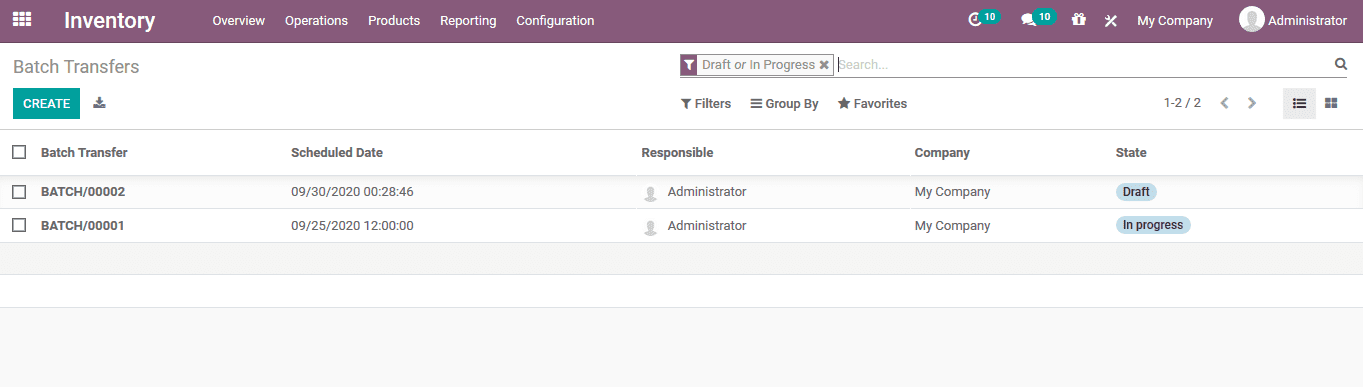The width and height of the screenshot is (1365, 387).
Task: Open the debug tools wrench icon
Action: (x=1110, y=20)
